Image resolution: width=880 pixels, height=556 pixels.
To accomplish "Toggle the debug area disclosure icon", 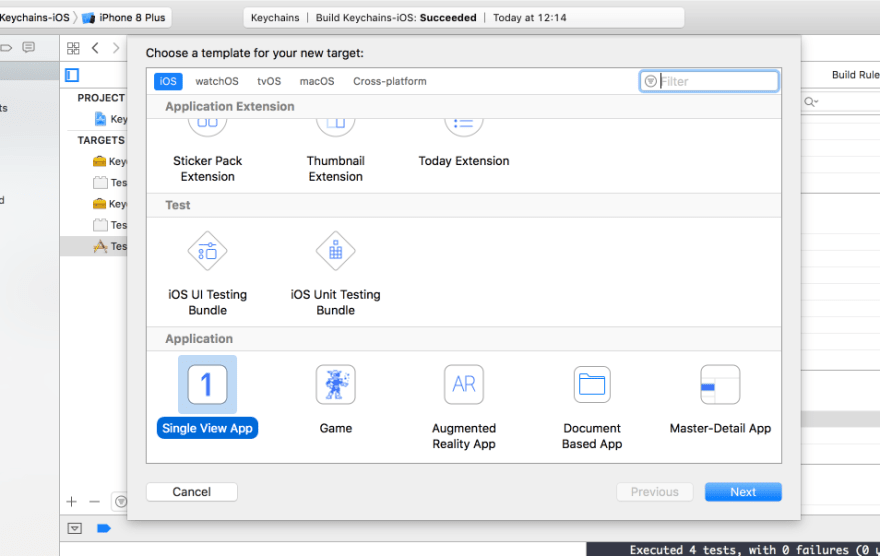I will [x=75, y=529].
